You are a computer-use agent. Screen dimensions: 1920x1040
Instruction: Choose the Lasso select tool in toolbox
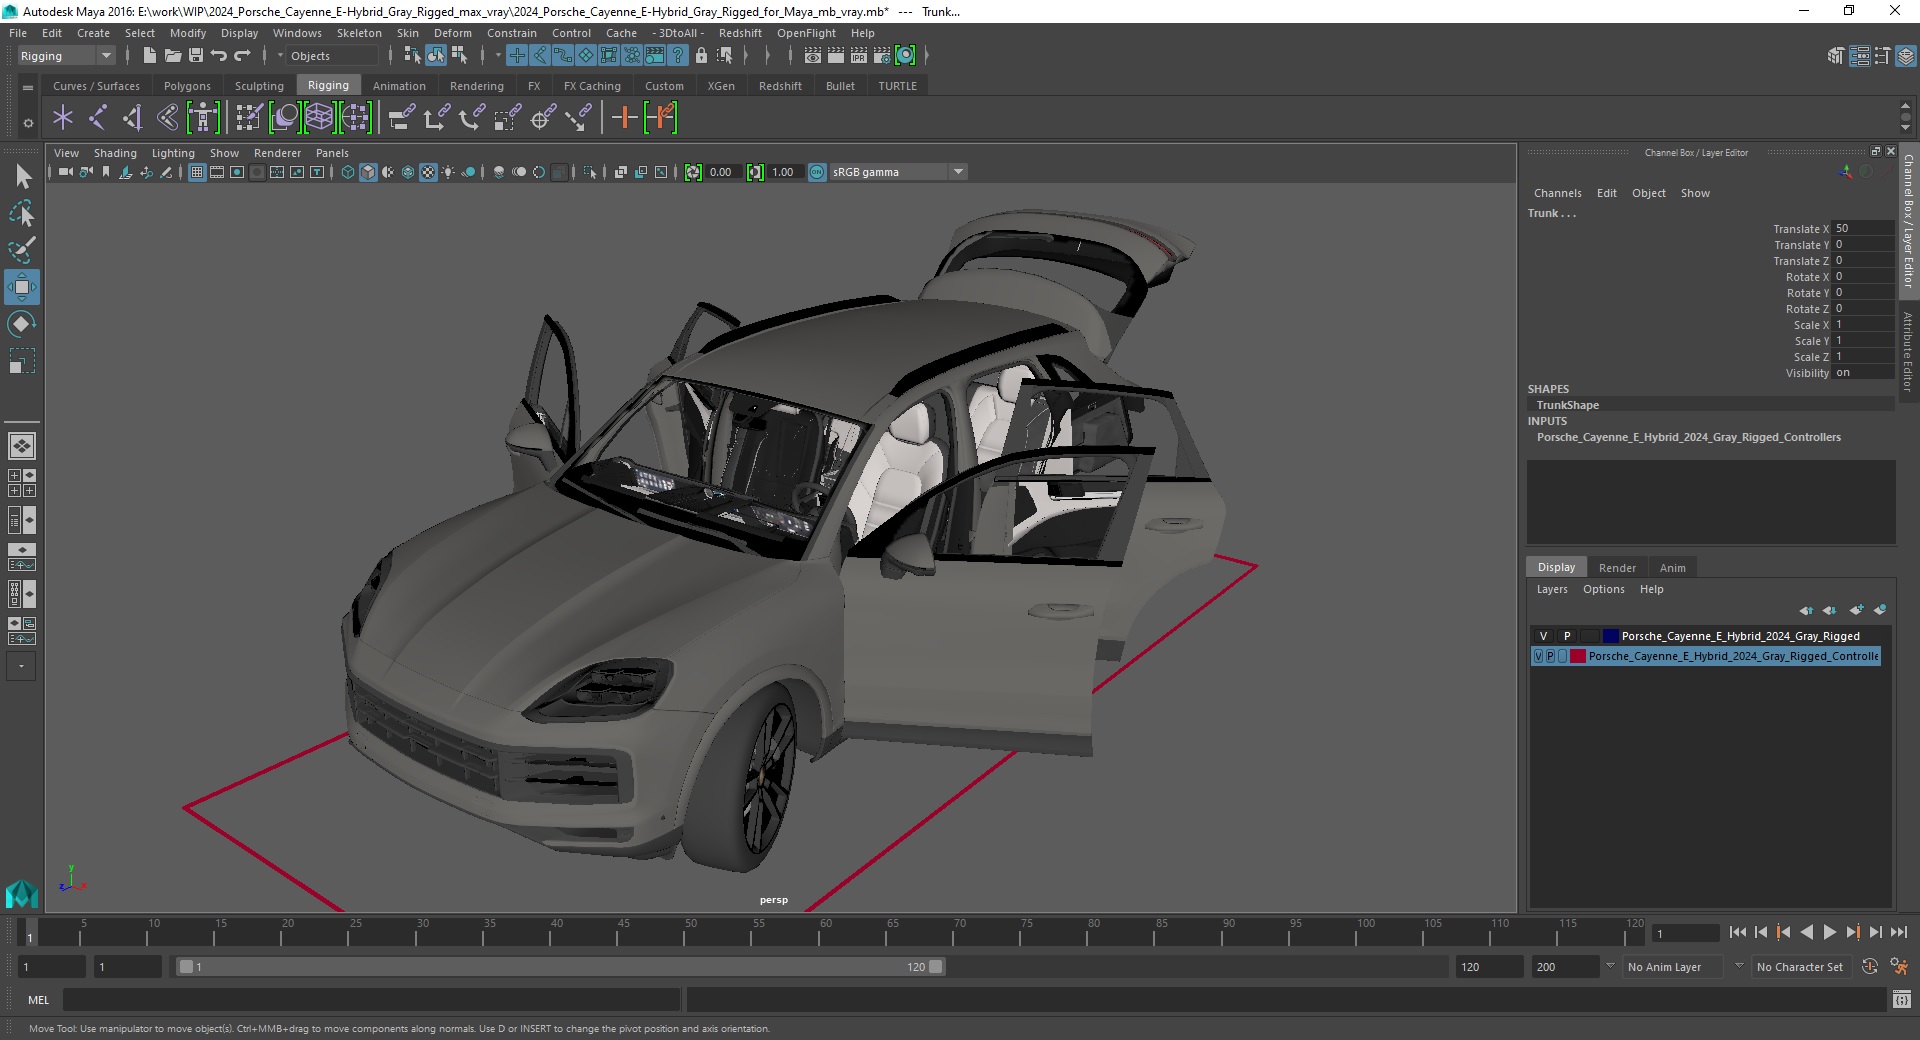point(21,213)
